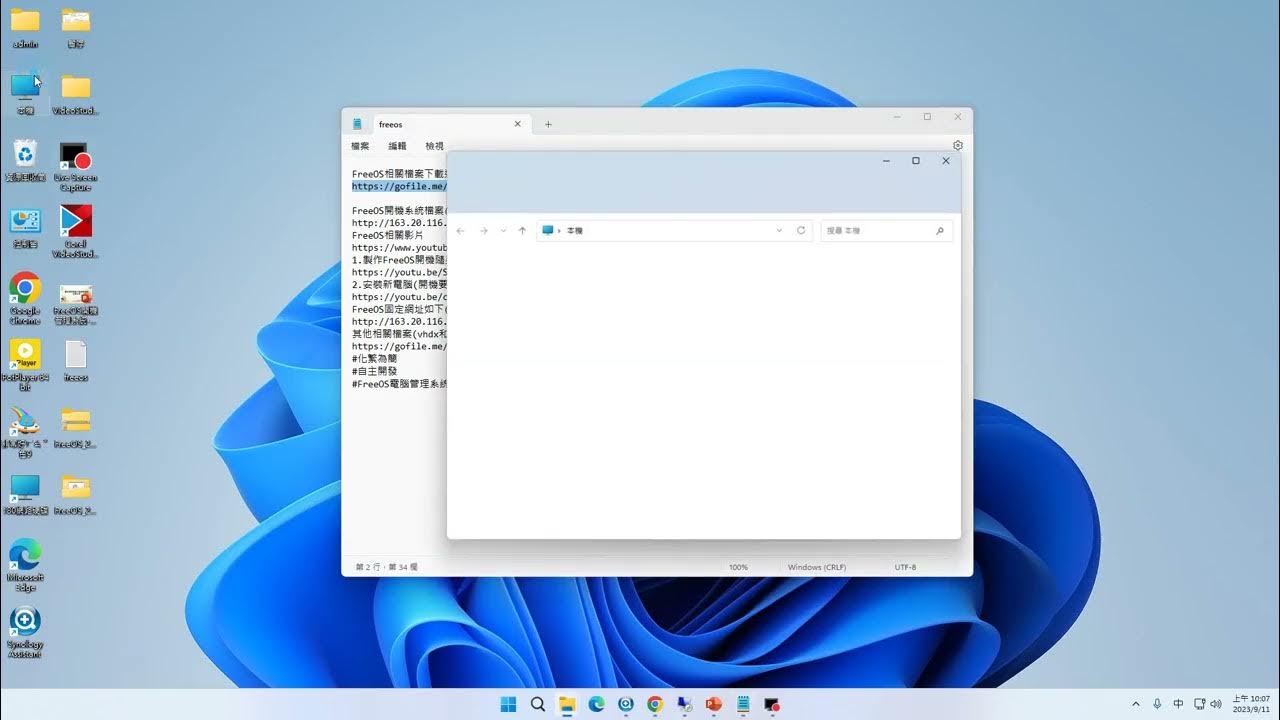The width and height of the screenshot is (1280, 720).
Task: Click the 100% zoom in Notepad status bar
Action: [738, 567]
